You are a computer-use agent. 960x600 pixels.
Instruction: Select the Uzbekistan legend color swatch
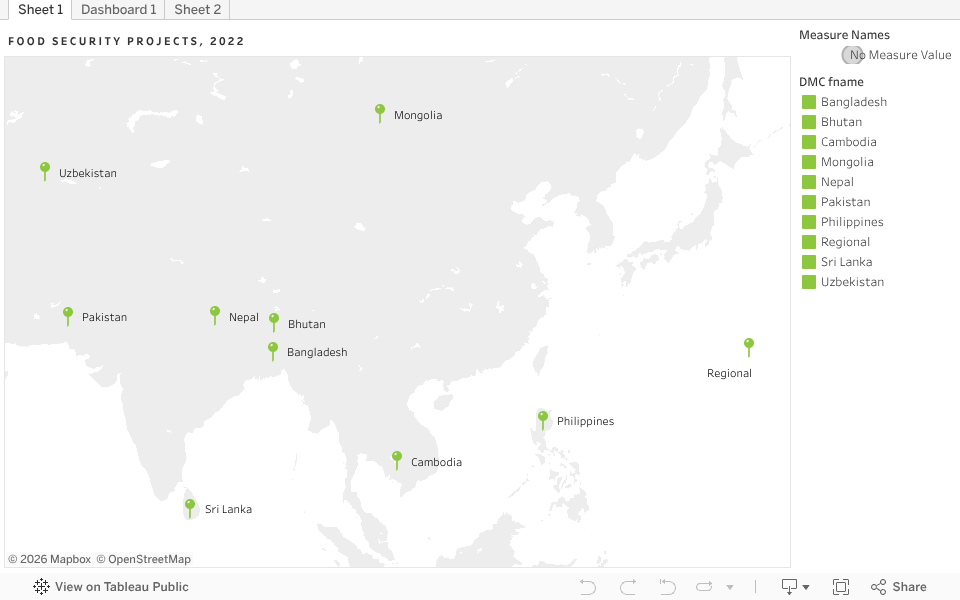click(x=809, y=282)
